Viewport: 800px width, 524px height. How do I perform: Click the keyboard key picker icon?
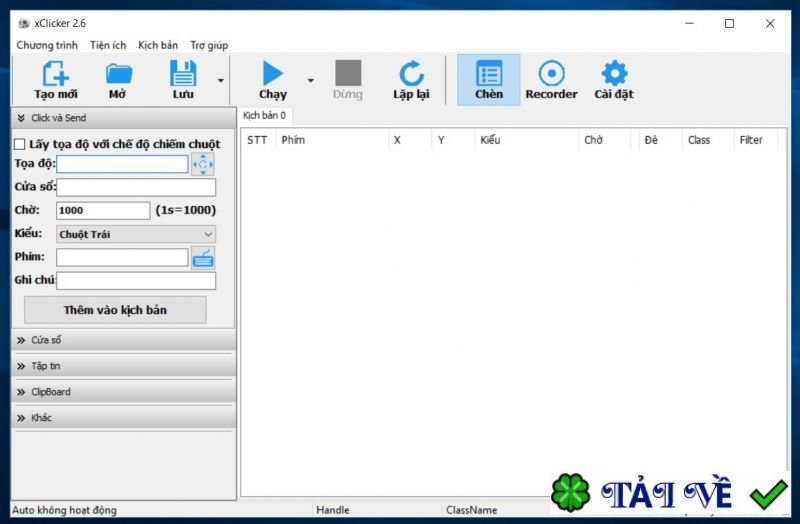203,258
